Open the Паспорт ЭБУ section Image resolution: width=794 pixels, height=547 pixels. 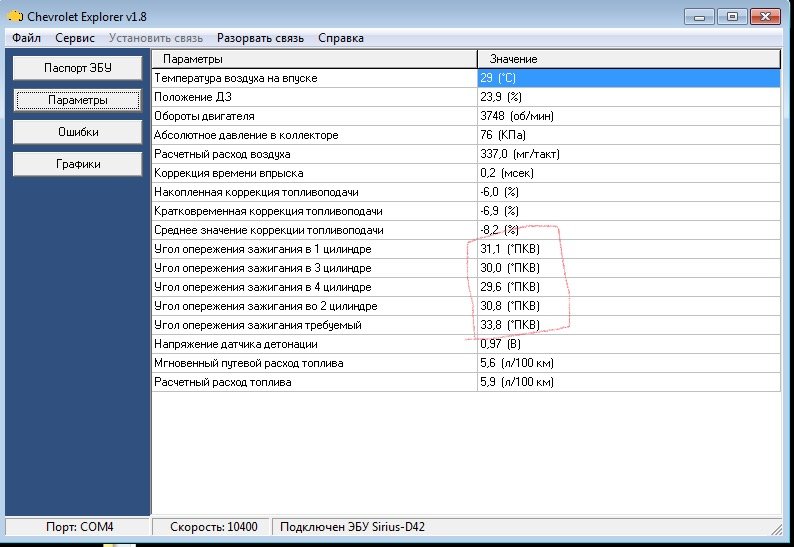tap(77, 68)
